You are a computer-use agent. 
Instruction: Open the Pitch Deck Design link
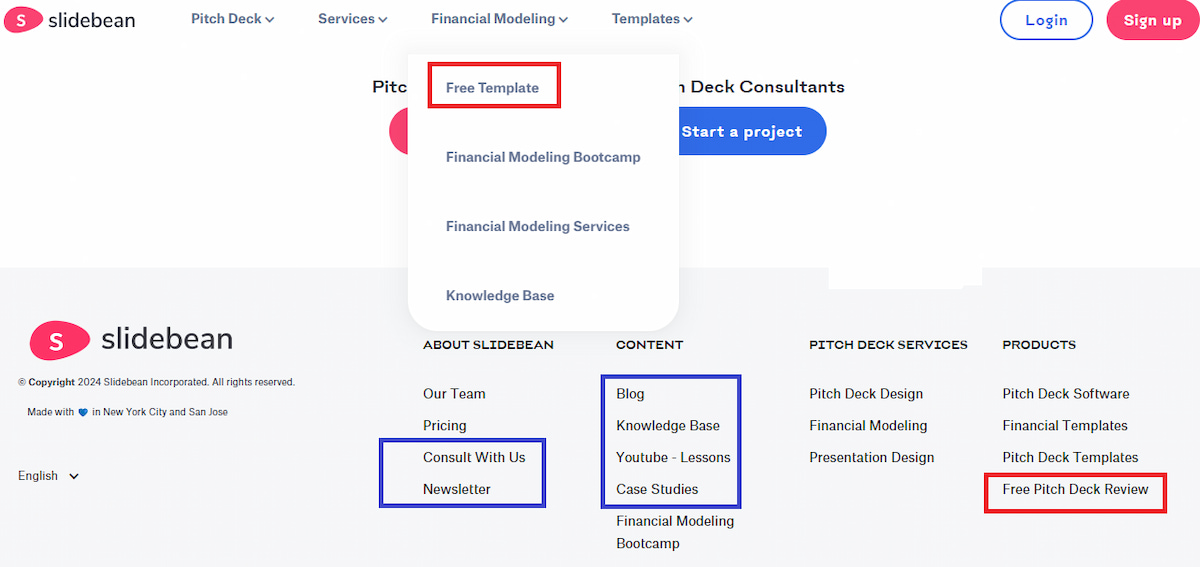click(x=866, y=394)
